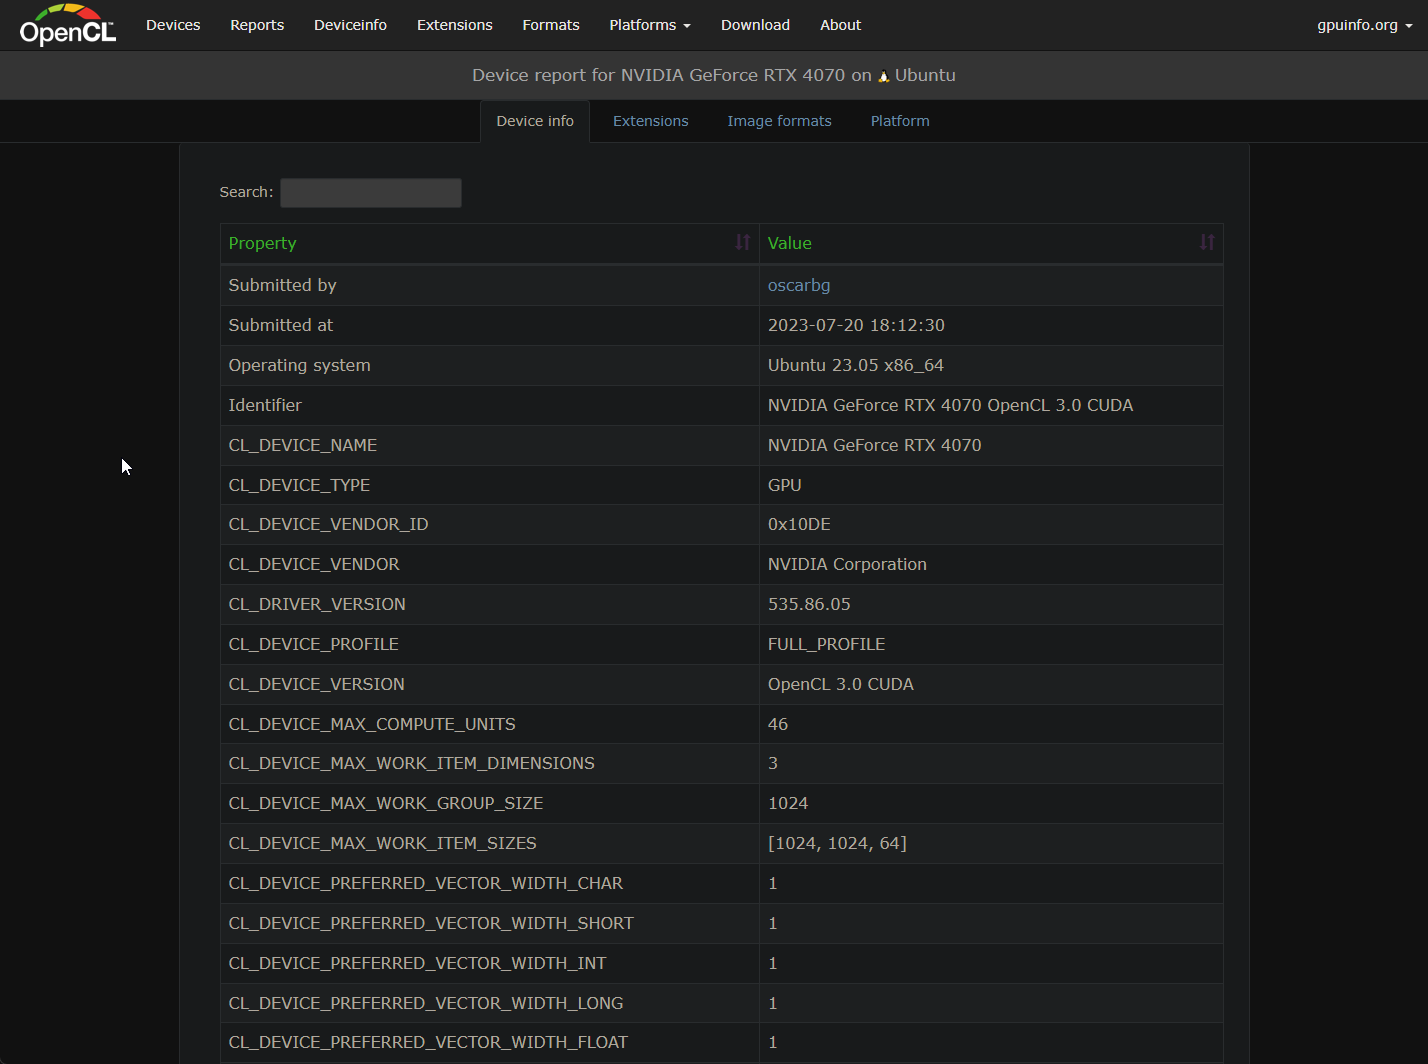Open the Download page
1428x1064 pixels.
(755, 25)
